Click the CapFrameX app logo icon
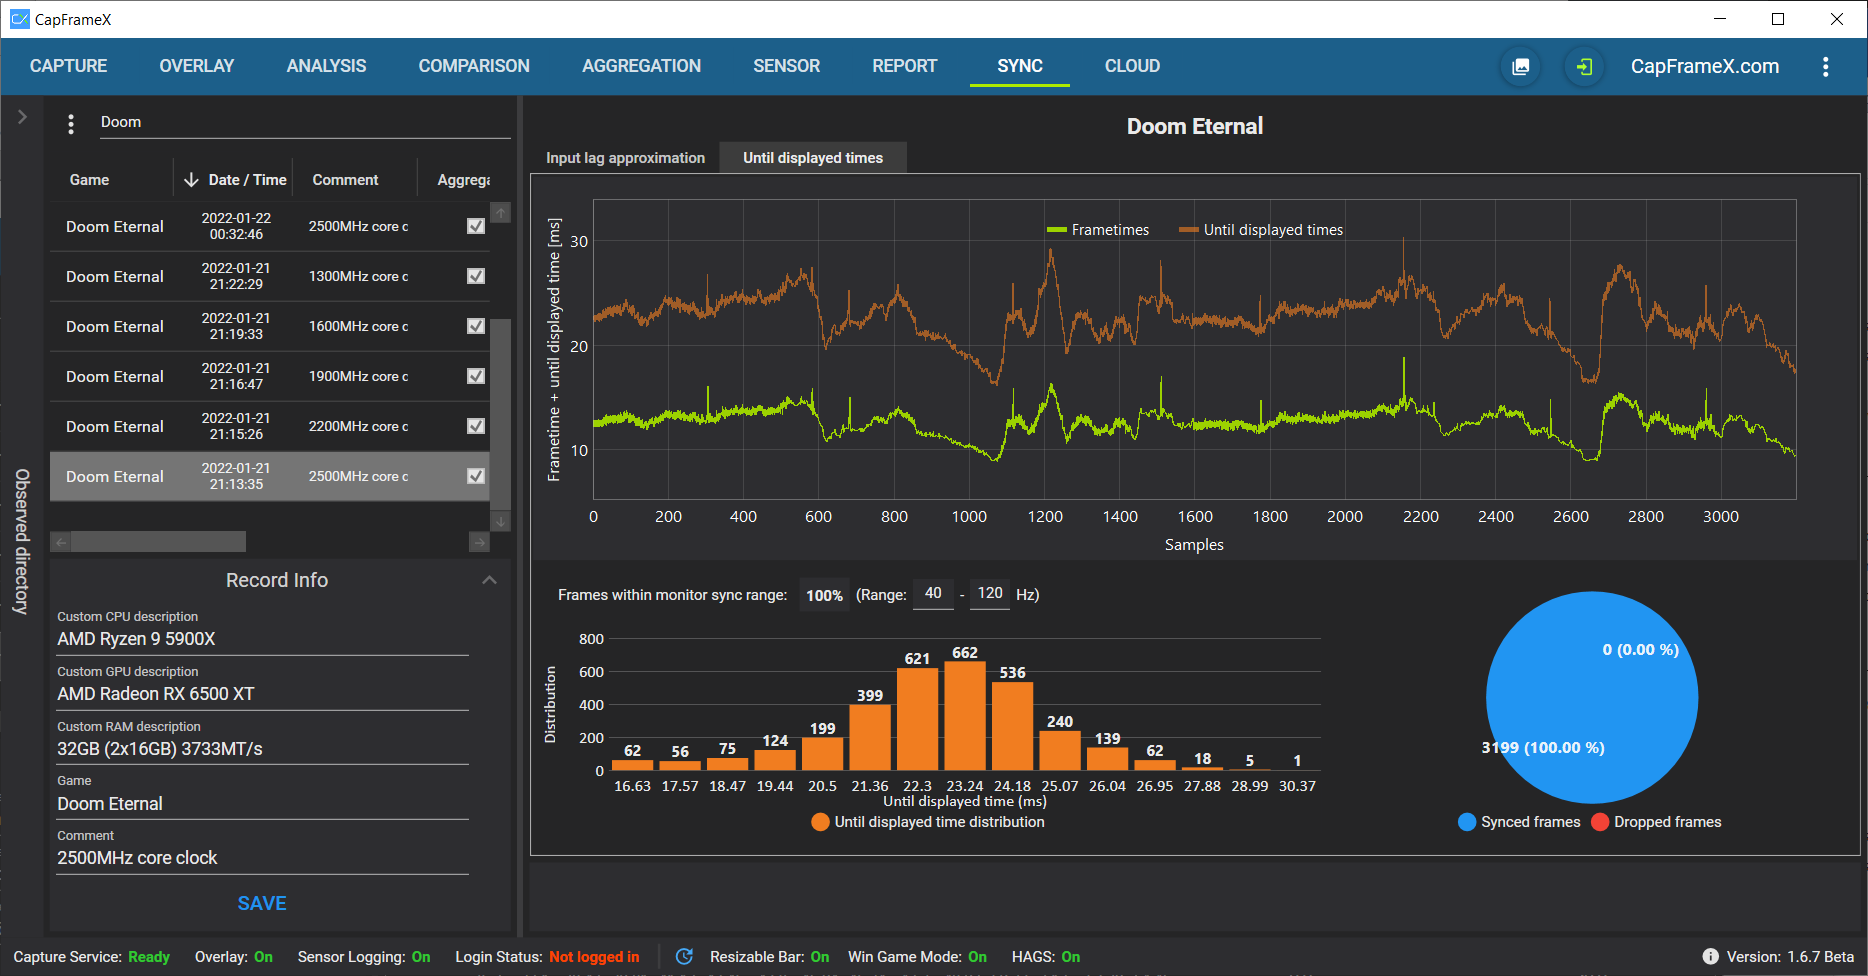The height and width of the screenshot is (976, 1868). click(19, 19)
